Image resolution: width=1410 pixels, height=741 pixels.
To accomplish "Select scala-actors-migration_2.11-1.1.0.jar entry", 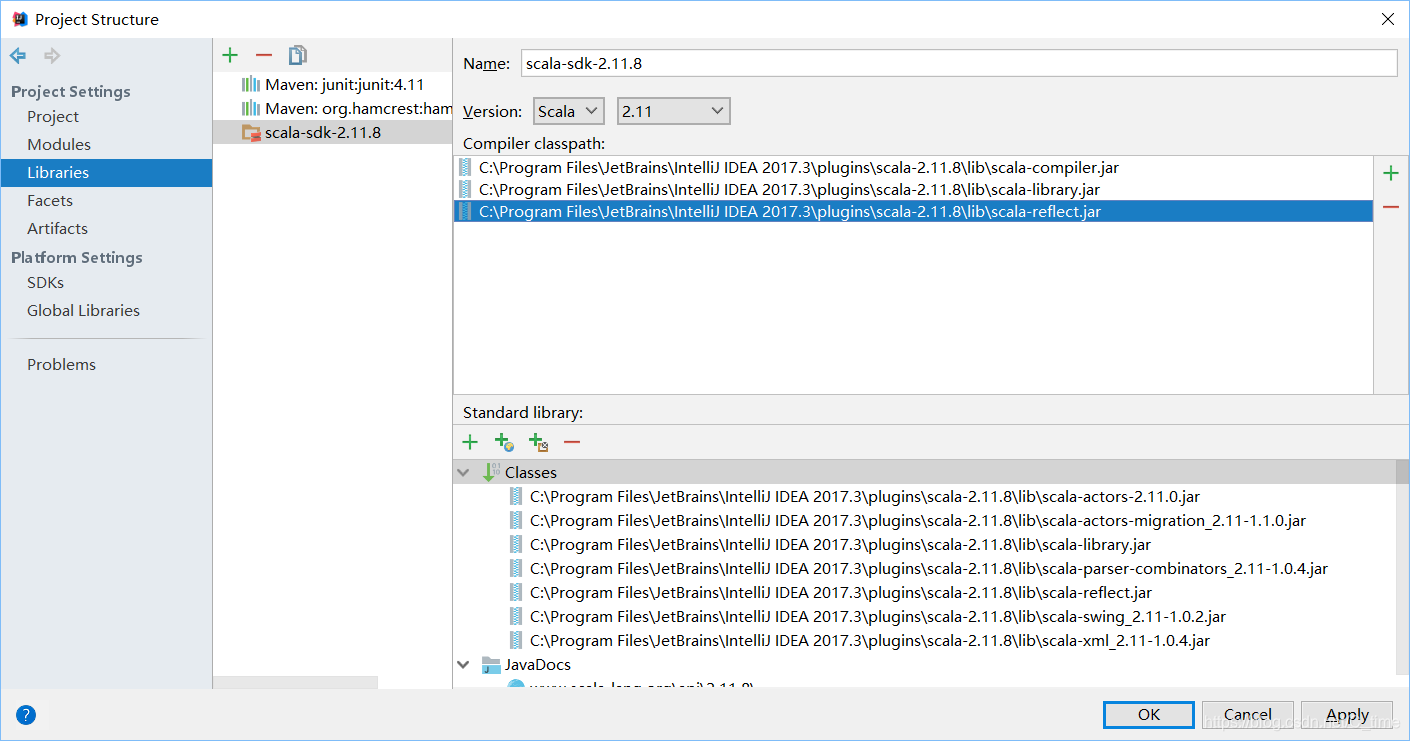I will (x=917, y=520).
